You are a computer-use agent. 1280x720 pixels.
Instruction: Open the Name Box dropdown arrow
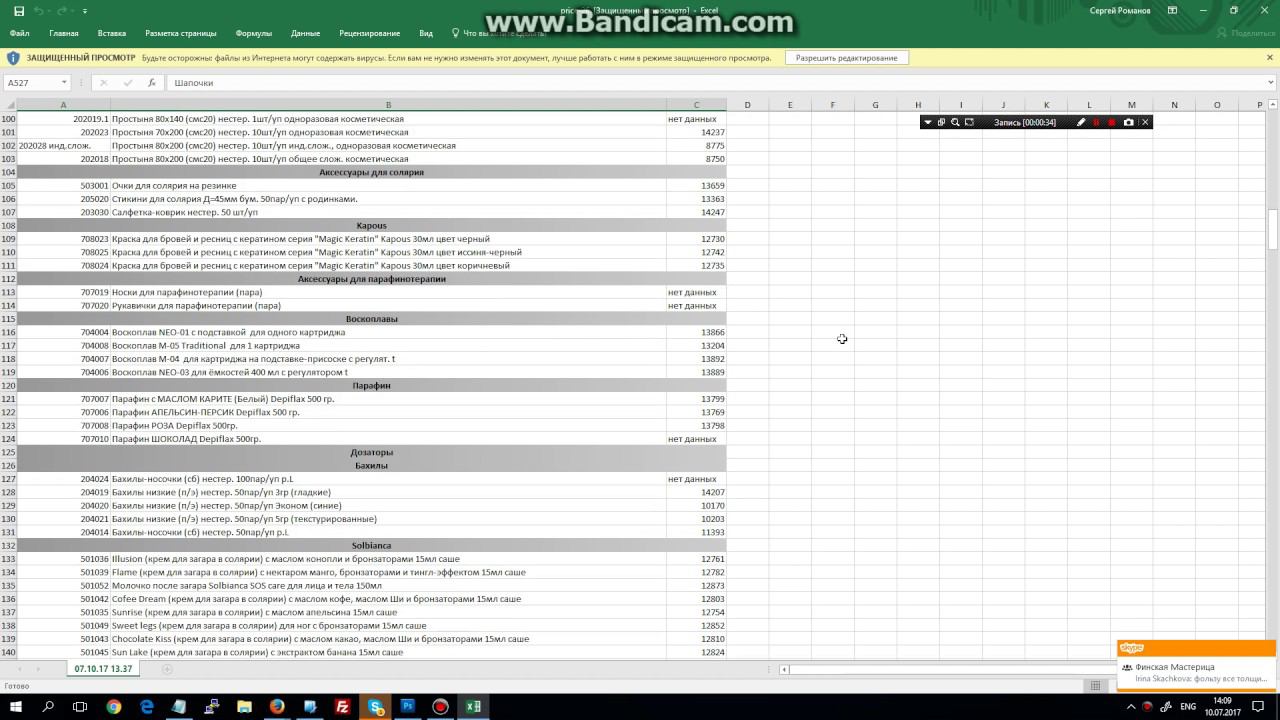(64, 83)
